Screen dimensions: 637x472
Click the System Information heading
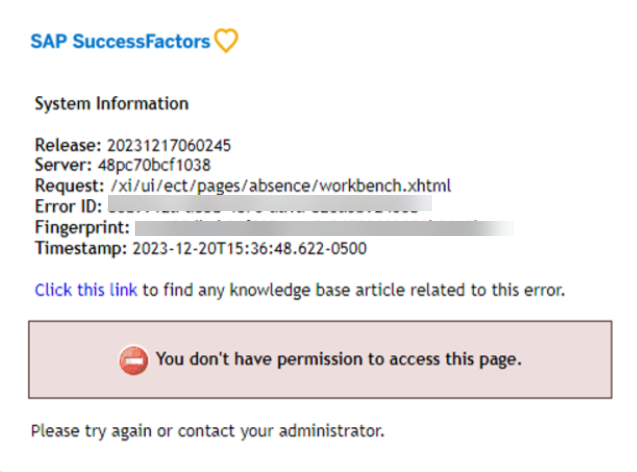tap(111, 104)
